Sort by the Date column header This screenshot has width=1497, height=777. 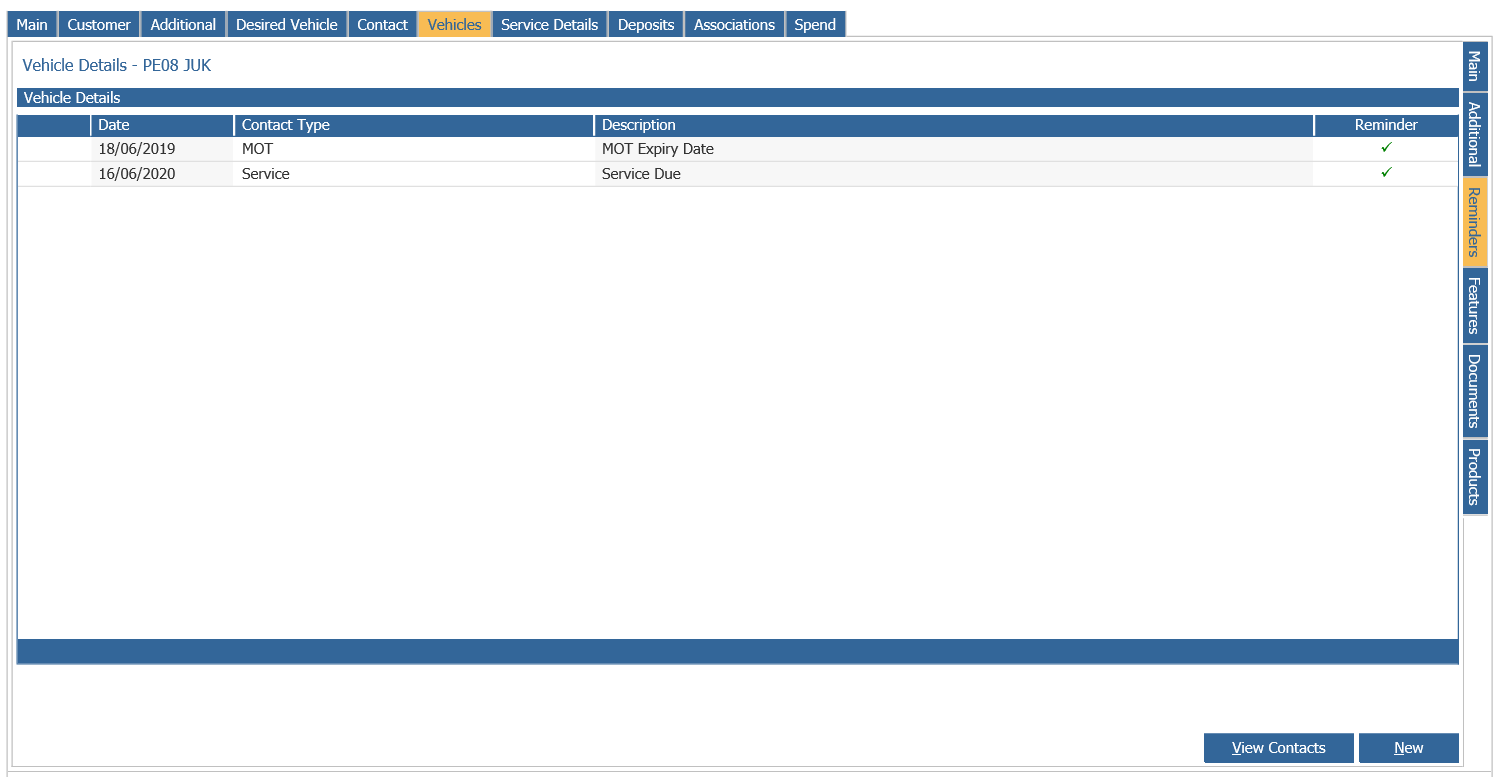[162, 125]
